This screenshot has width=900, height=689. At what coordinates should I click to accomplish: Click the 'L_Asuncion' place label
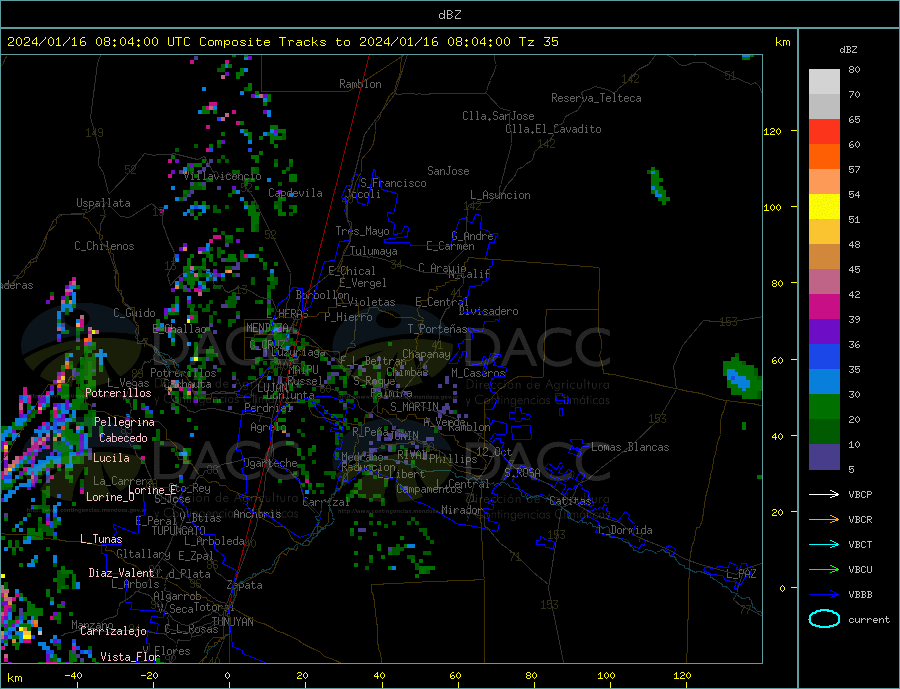[x=500, y=195]
